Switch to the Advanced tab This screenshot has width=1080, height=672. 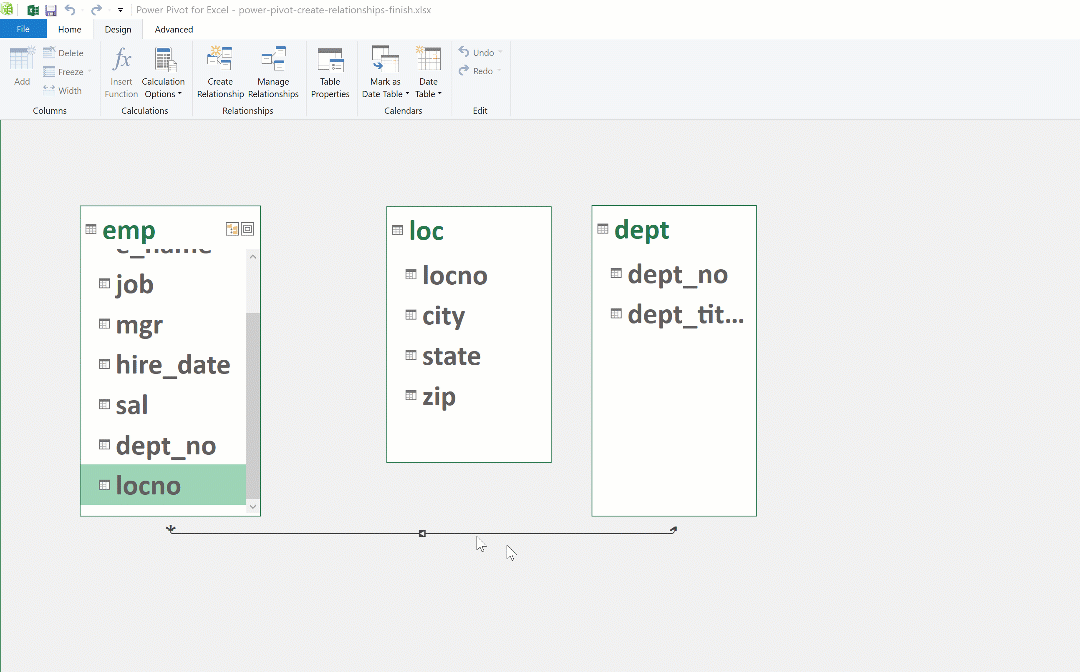coord(173,29)
